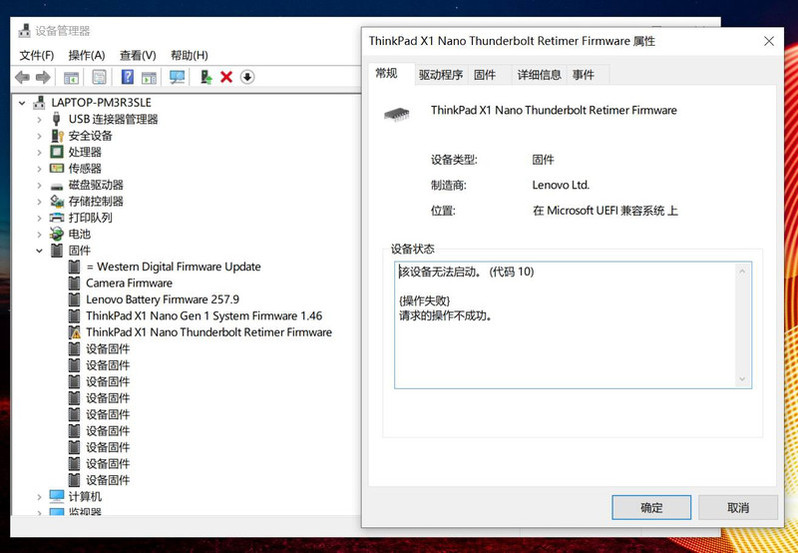Click the Properties icon in Device Manager toolbar
Screen dimensions: 798x553
(99, 77)
